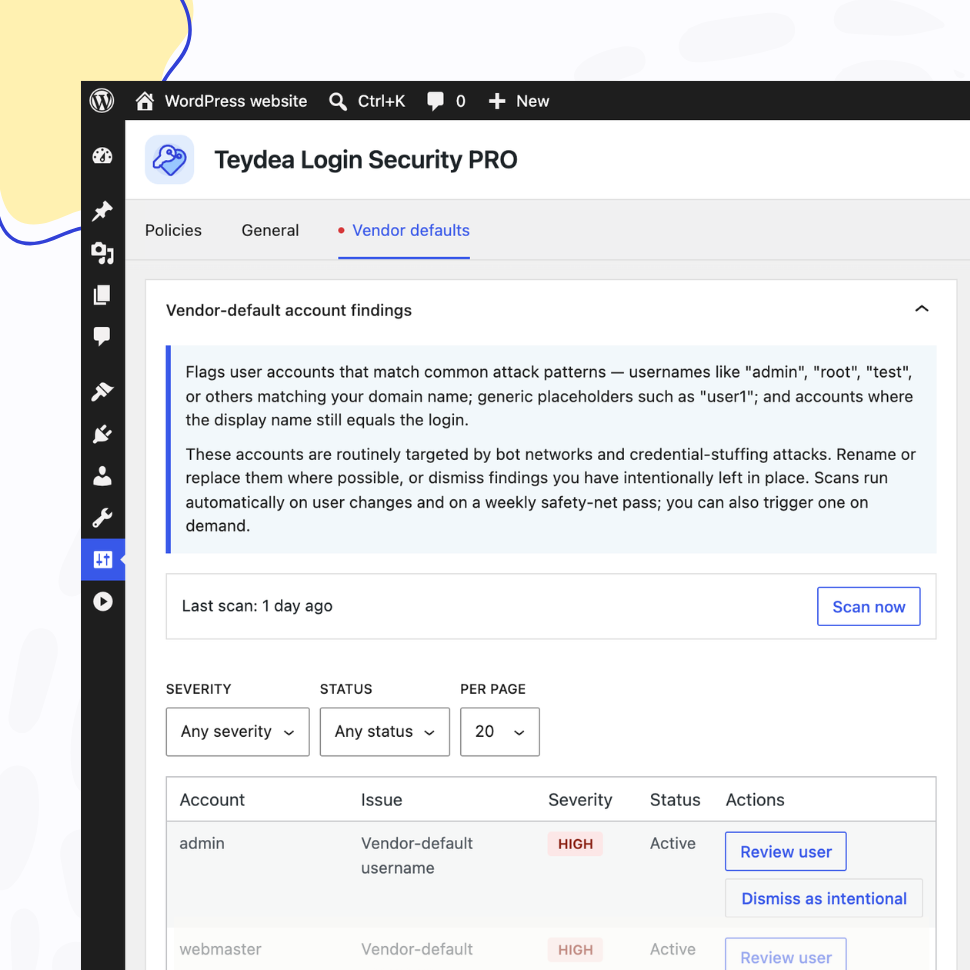970x970 pixels.
Task: Open the WordPress logo menu
Action: [102, 101]
